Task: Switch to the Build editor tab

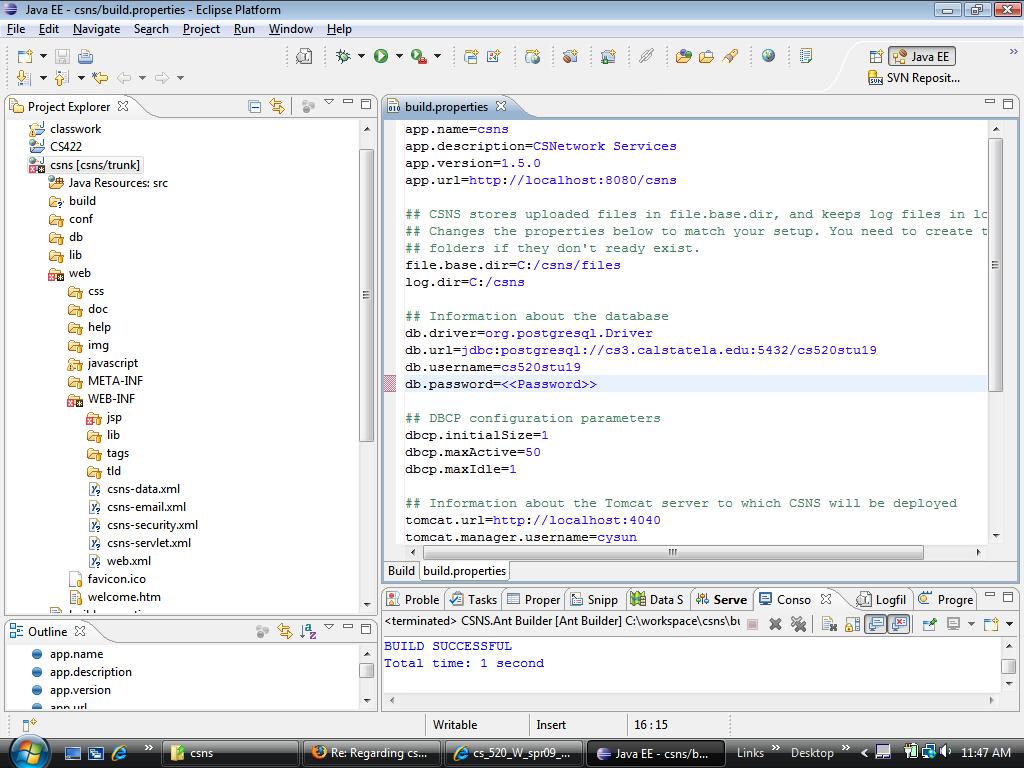Action: coord(401,571)
